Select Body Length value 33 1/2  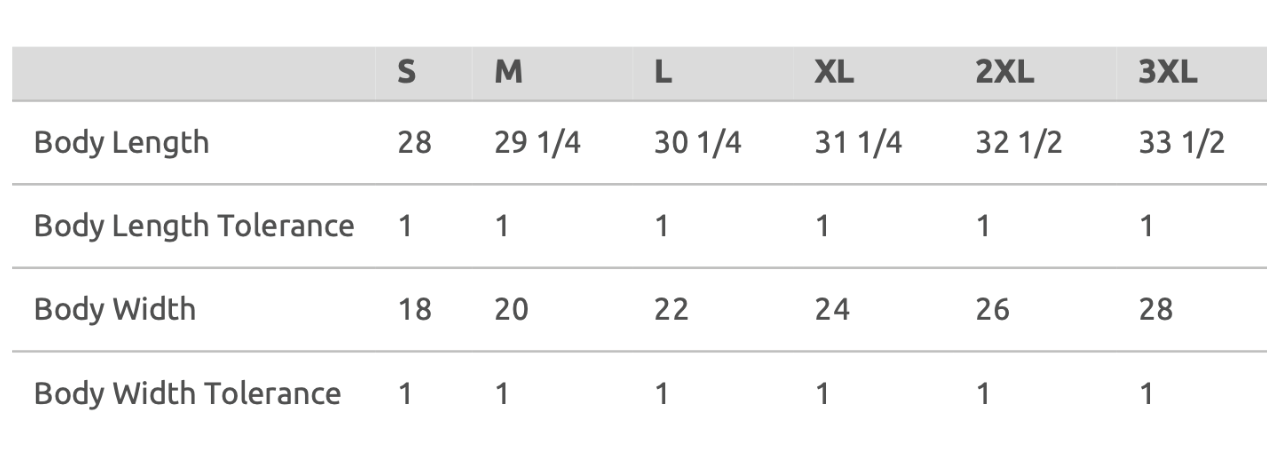1181,143
